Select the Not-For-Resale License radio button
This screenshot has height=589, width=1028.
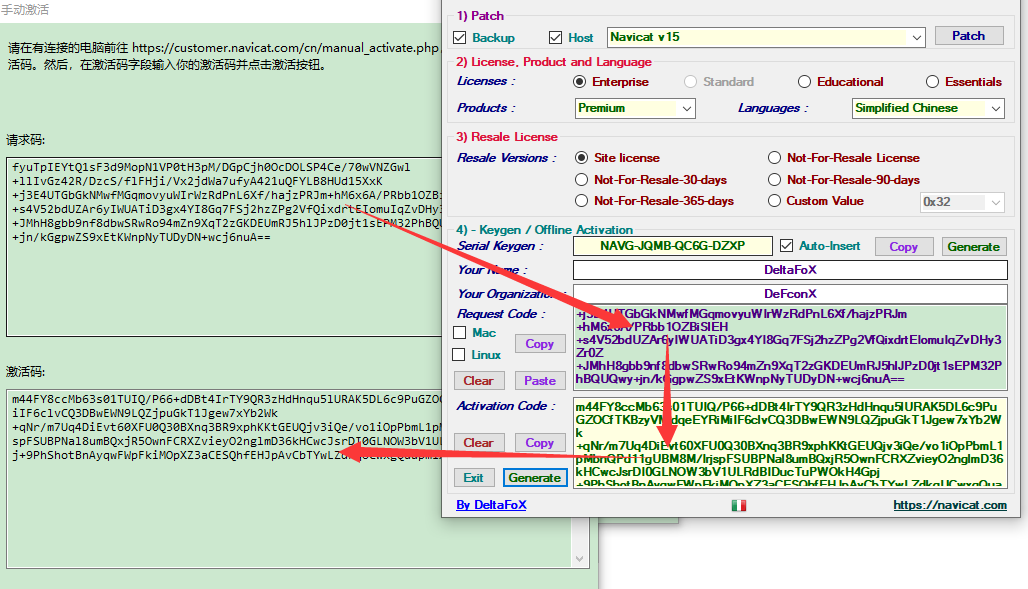click(x=774, y=158)
